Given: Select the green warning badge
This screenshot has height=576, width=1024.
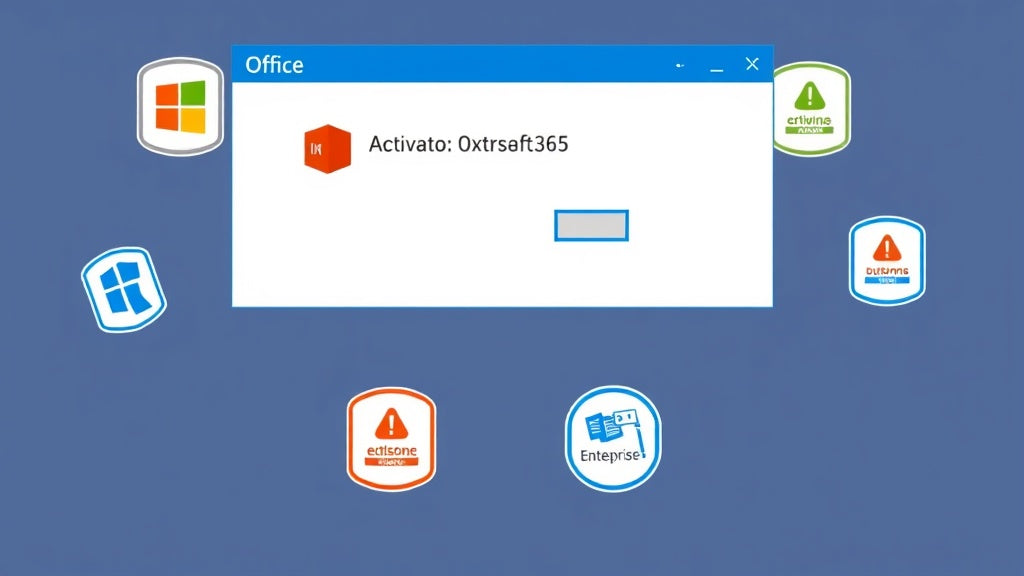Looking at the screenshot, I should [810, 109].
